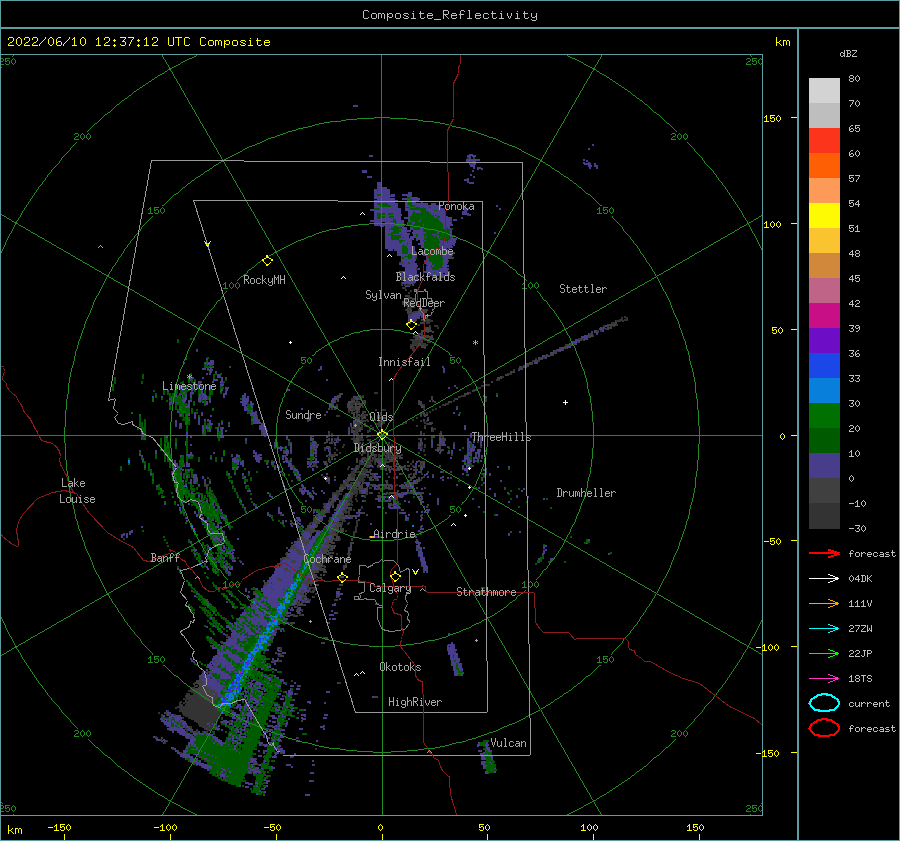This screenshot has width=900, height=841.
Task: Click the red forecast ellipse icon
Action: (x=824, y=728)
